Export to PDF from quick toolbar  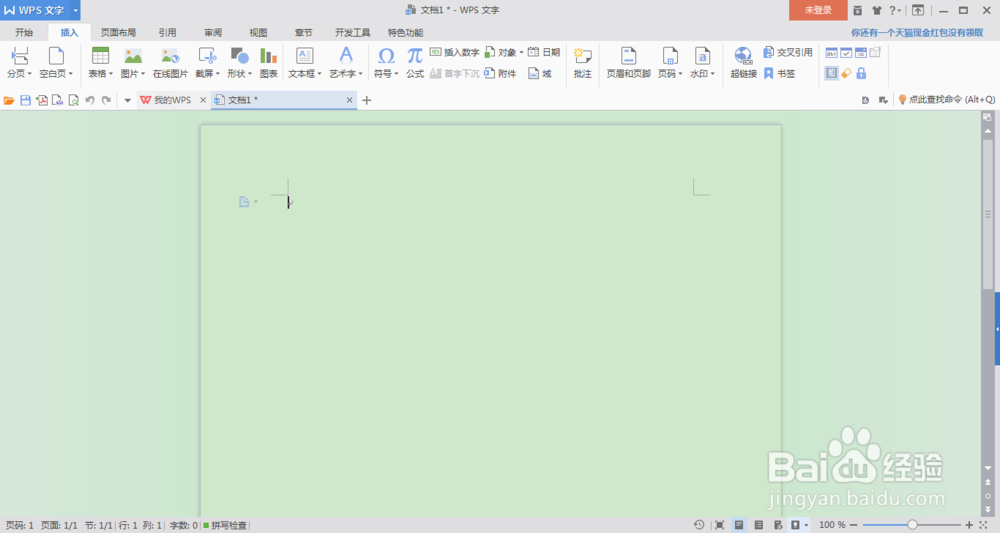tap(42, 100)
